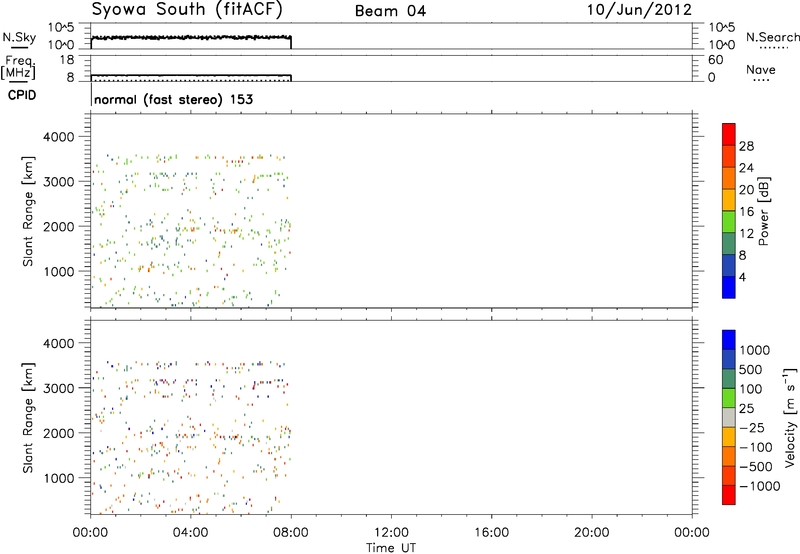Click the 'CPID' row label

click(x=22, y=95)
